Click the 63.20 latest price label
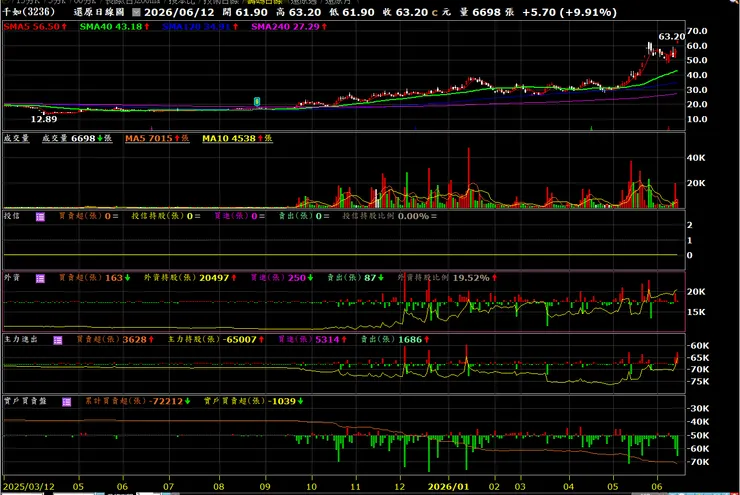This screenshot has width=740, height=495. click(671, 37)
